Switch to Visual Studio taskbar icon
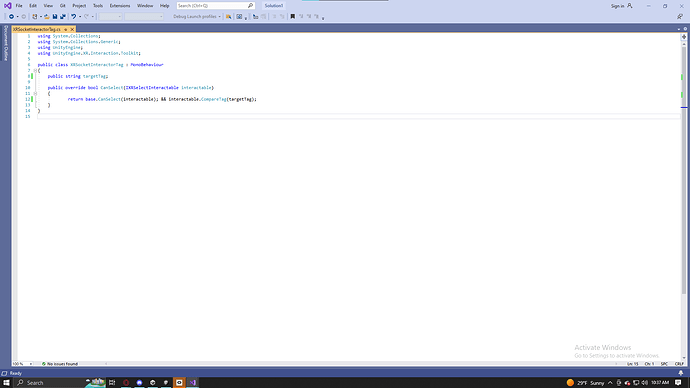Image resolution: width=690 pixels, height=388 pixels. (192, 383)
